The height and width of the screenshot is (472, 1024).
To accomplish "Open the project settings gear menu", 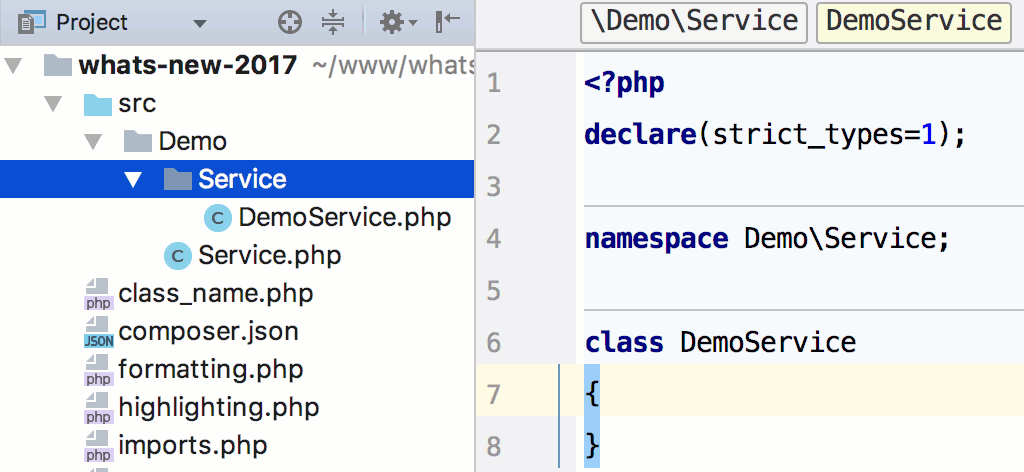I will (x=398, y=23).
